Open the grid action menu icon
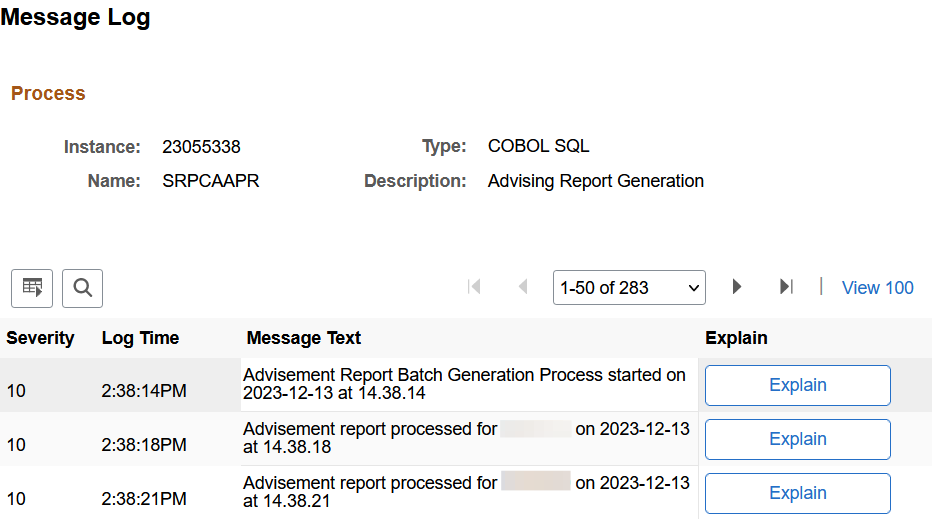This screenshot has width=932, height=519. click(x=32, y=288)
